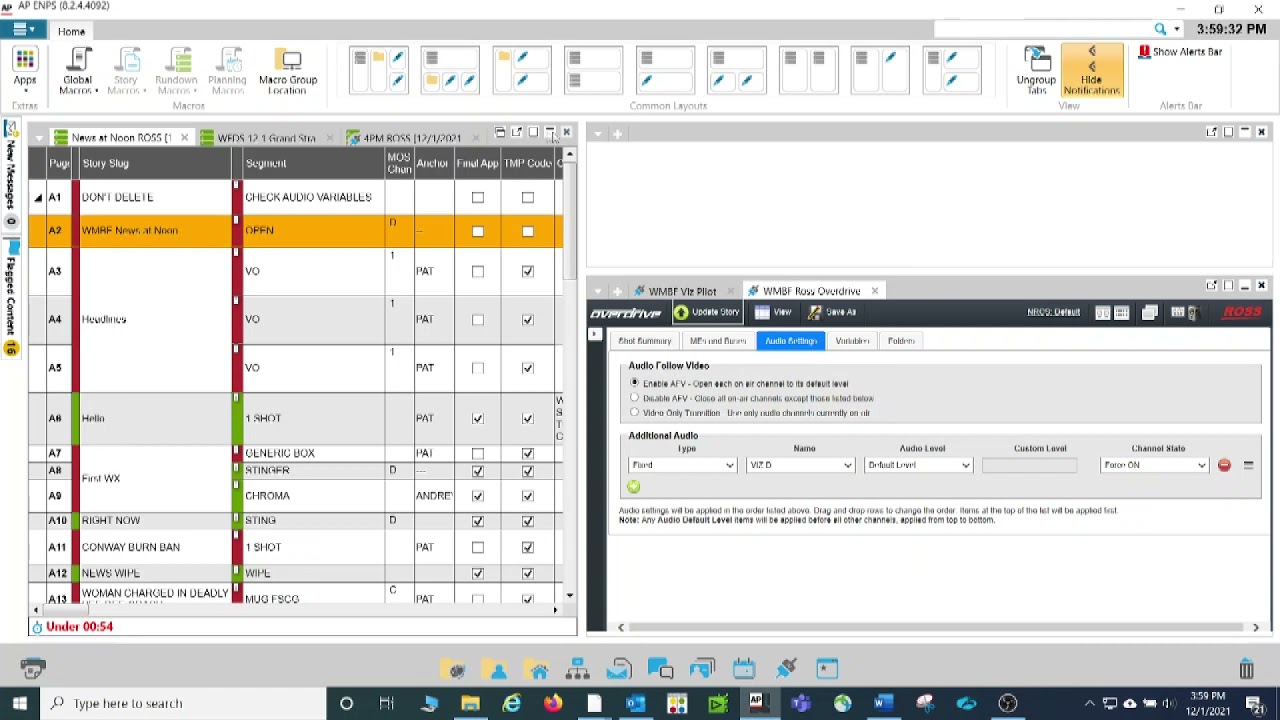Open the Folders tab
Screen dimensions: 1280x720
[x=901, y=341]
